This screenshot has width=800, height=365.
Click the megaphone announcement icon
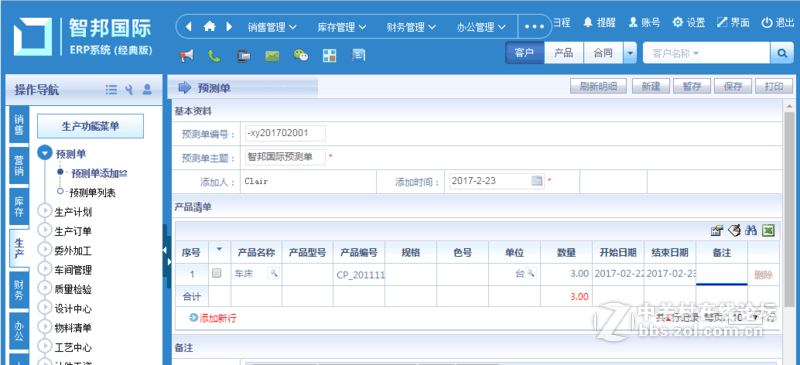pos(187,56)
